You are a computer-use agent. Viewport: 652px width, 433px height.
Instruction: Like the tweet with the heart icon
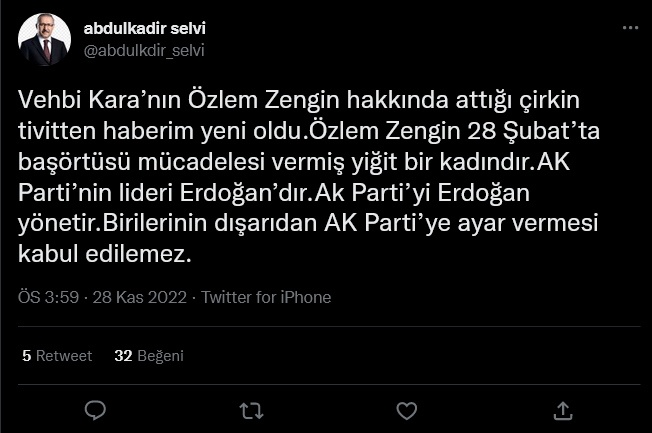(406, 410)
